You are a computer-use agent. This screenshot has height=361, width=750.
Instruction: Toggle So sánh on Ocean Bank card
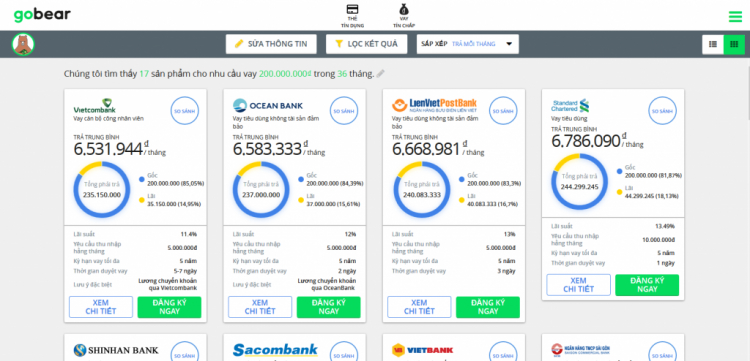pyautogui.click(x=344, y=110)
